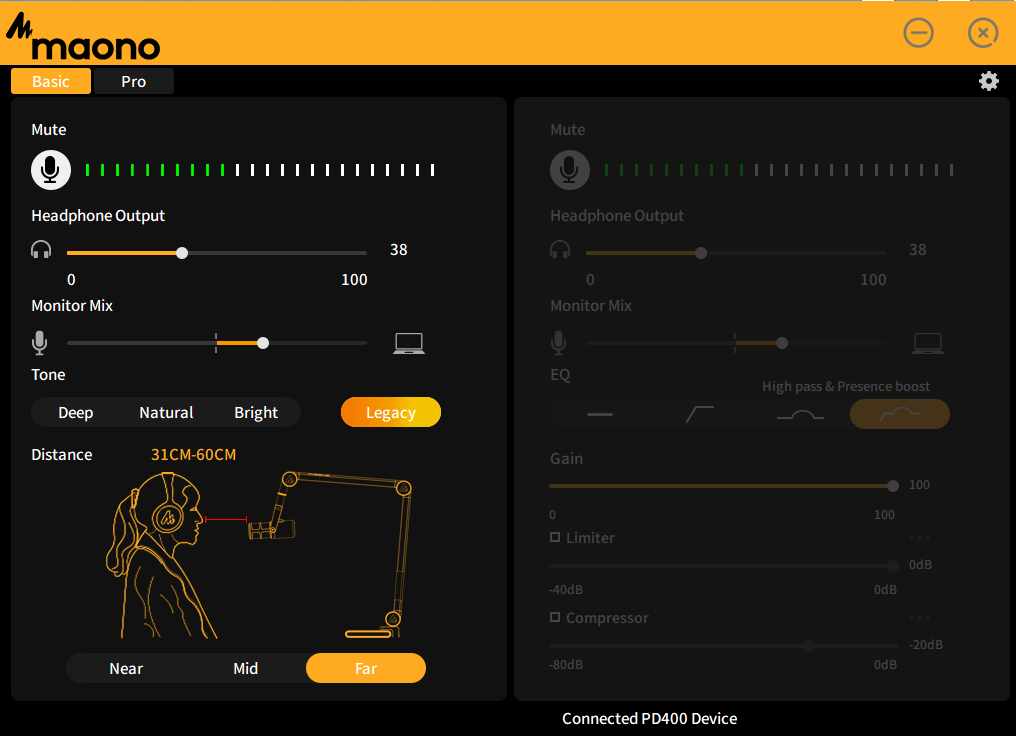
Task: Click the microphone icon beside Monitor Mix
Action: 40,342
